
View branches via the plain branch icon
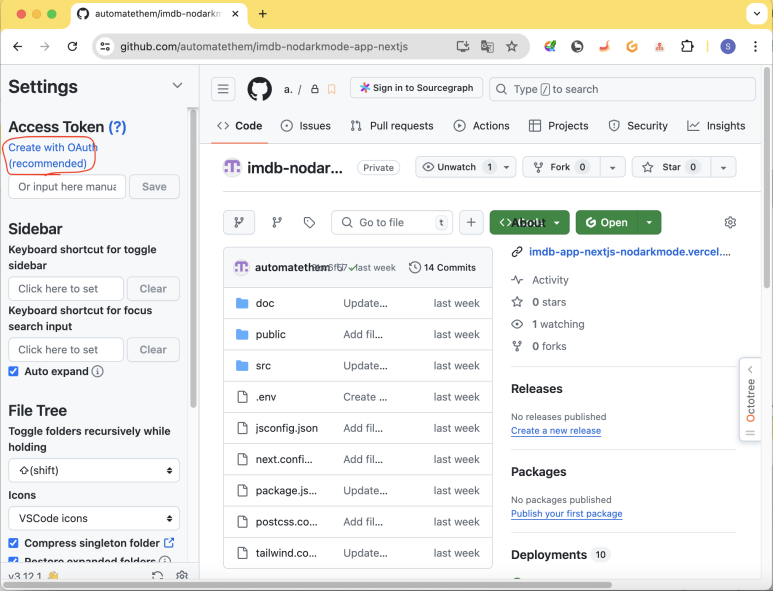[x=277, y=222]
